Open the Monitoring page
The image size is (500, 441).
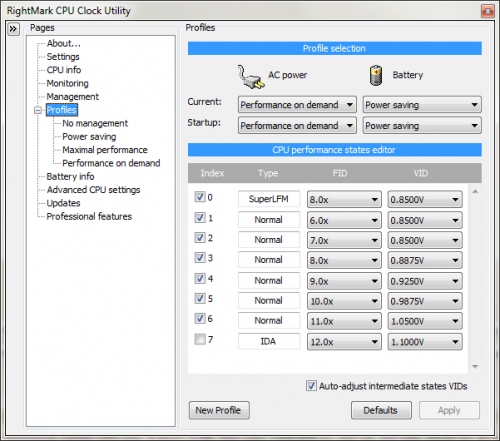67,83
